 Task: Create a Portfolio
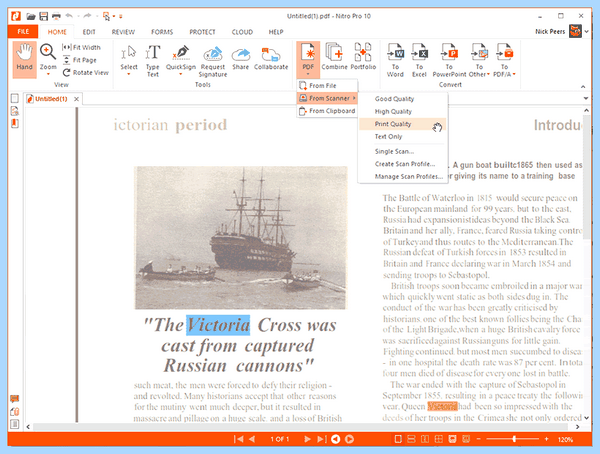(x=363, y=57)
